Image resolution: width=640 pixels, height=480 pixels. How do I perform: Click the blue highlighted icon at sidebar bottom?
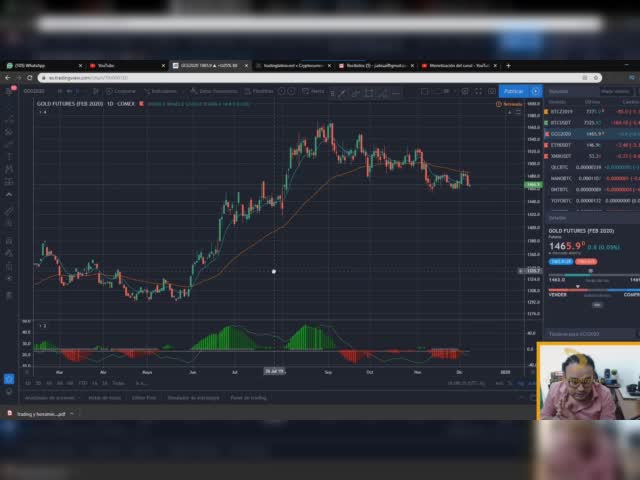point(9,379)
